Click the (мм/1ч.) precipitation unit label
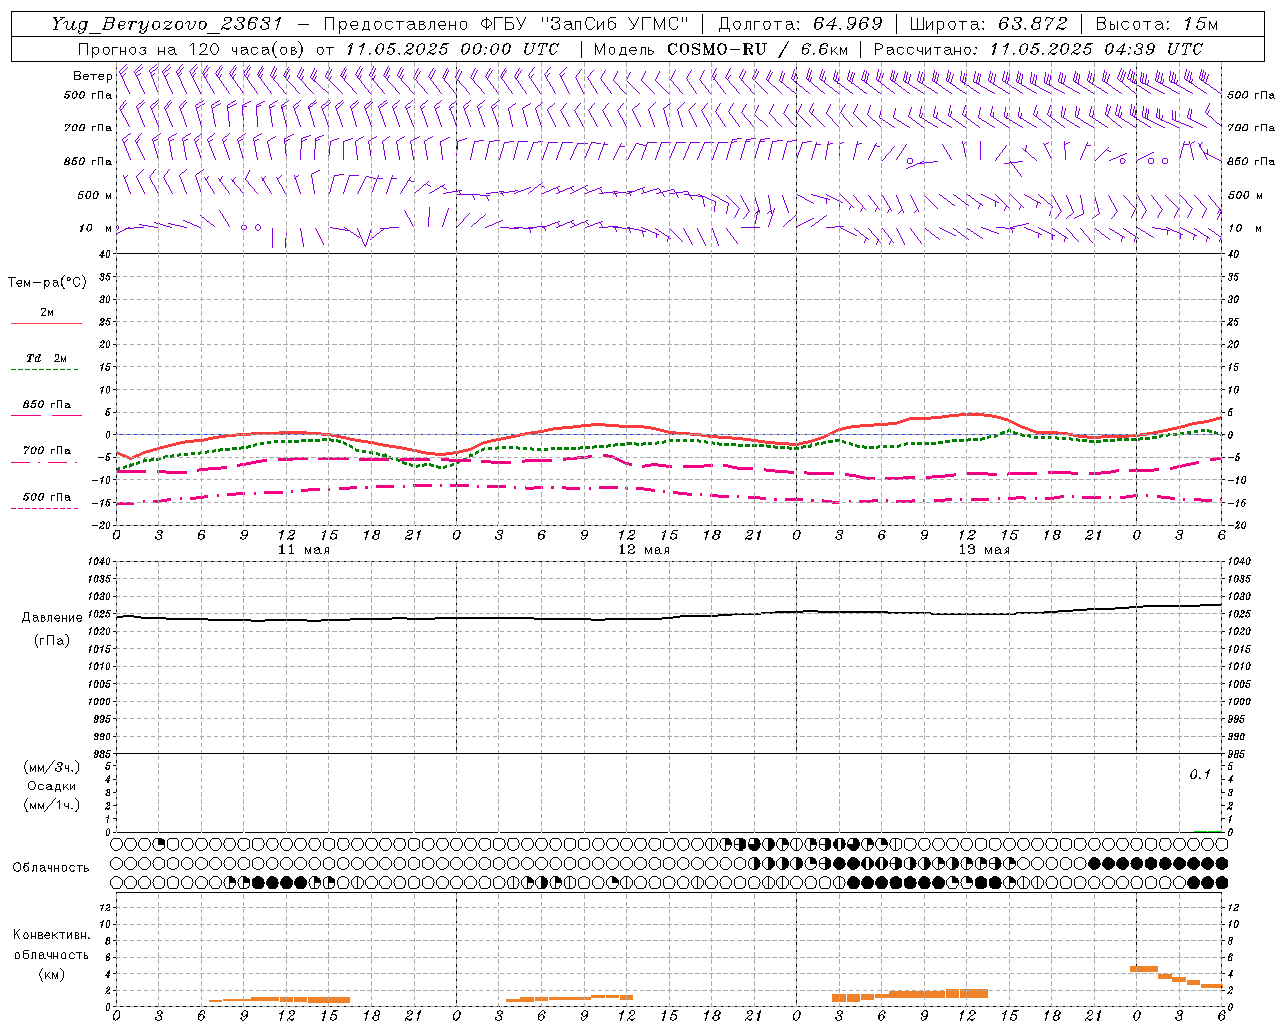Image resolution: width=1280 pixels, height=1024 pixels. [x=52, y=805]
